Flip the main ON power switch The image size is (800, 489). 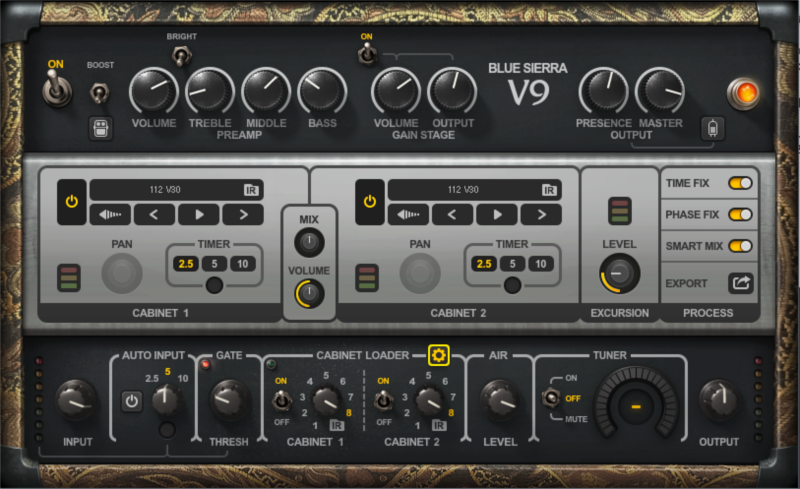click(x=56, y=89)
